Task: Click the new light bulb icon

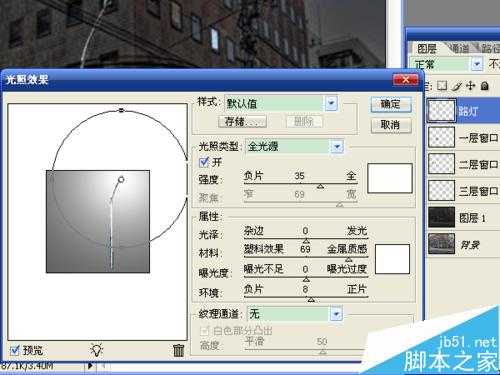Action: click(x=97, y=350)
